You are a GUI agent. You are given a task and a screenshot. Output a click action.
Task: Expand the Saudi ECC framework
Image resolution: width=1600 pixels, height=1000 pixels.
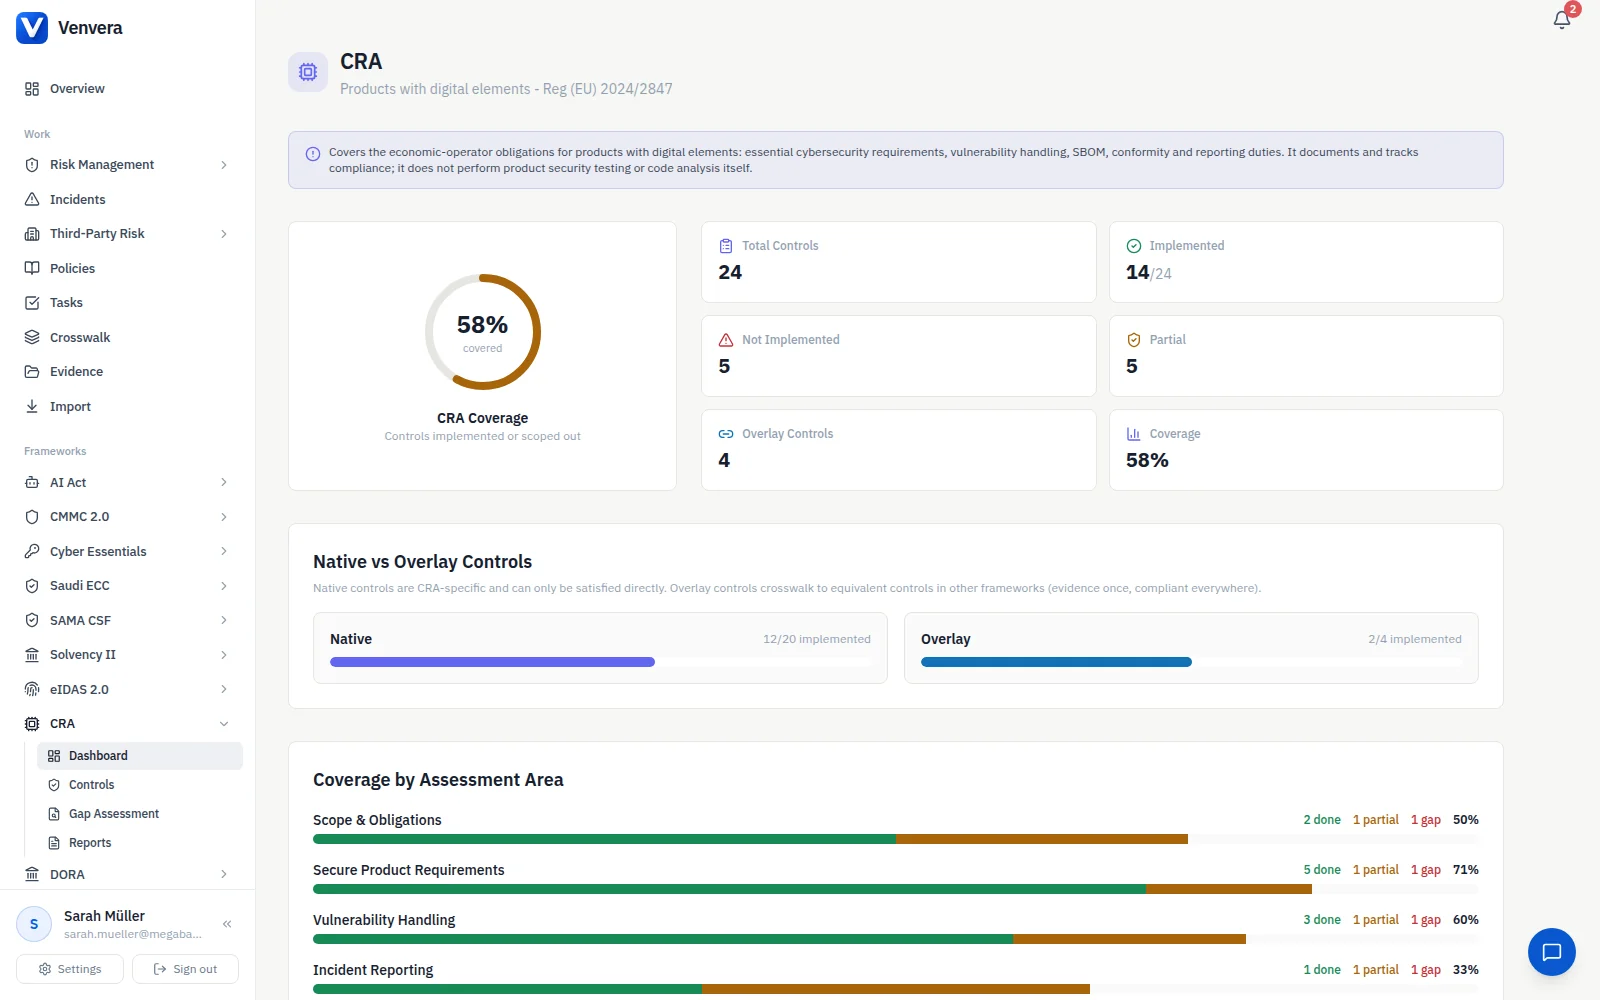(x=224, y=586)
